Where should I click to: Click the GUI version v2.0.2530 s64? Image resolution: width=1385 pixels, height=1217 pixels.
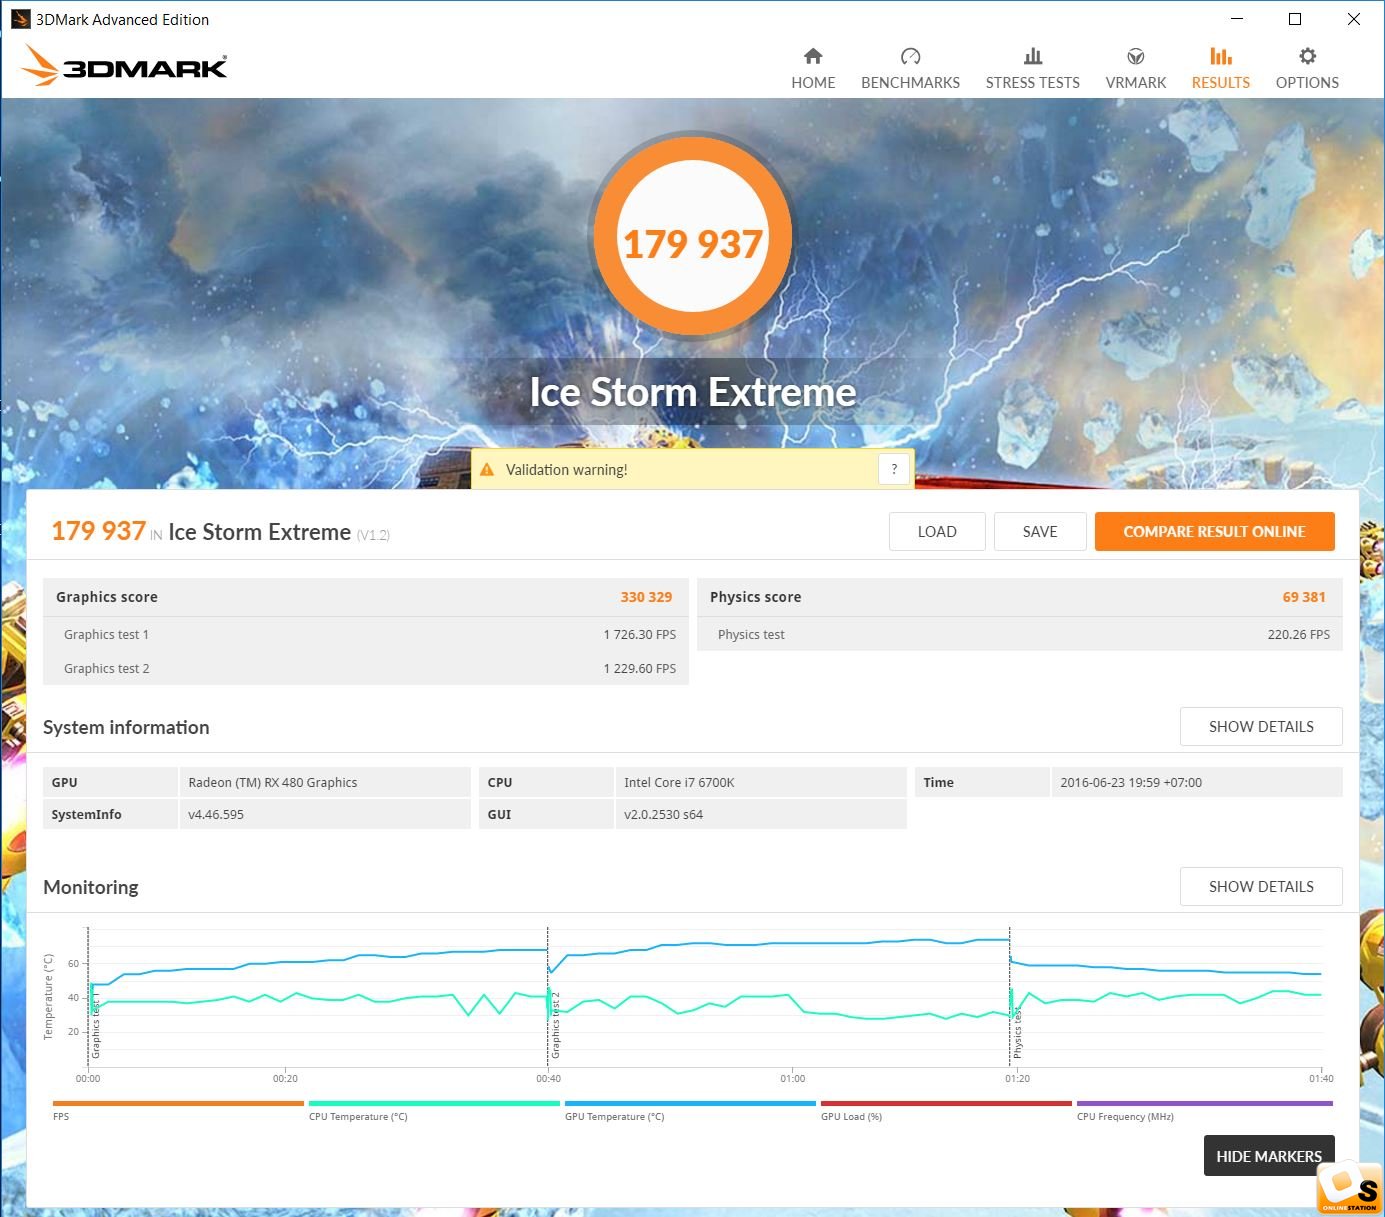point(663,815)
